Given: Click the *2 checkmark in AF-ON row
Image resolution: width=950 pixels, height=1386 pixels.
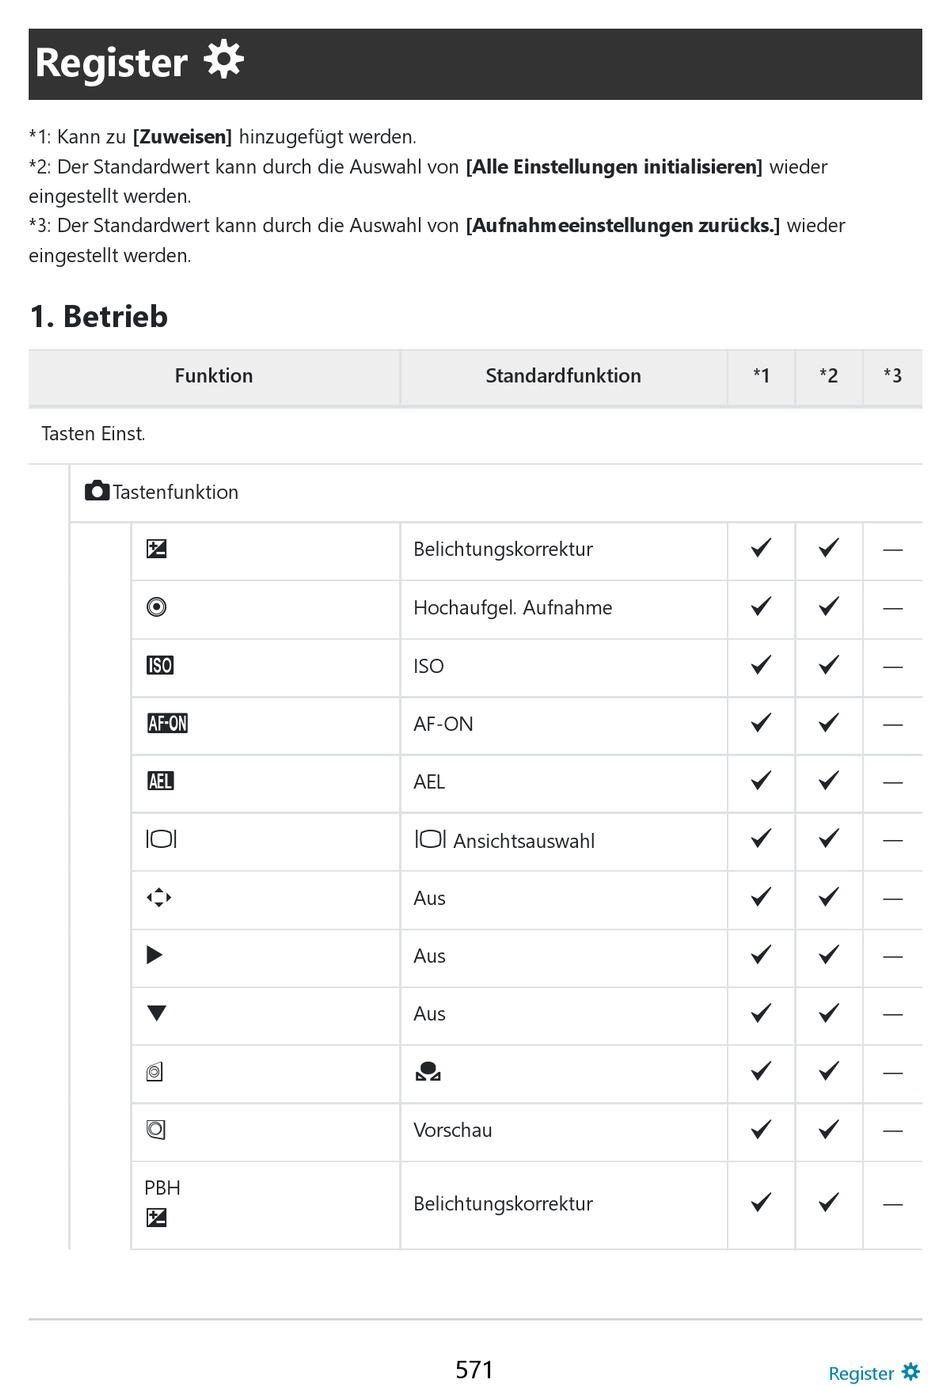Looking at the screenshot, I should (829, 723).
